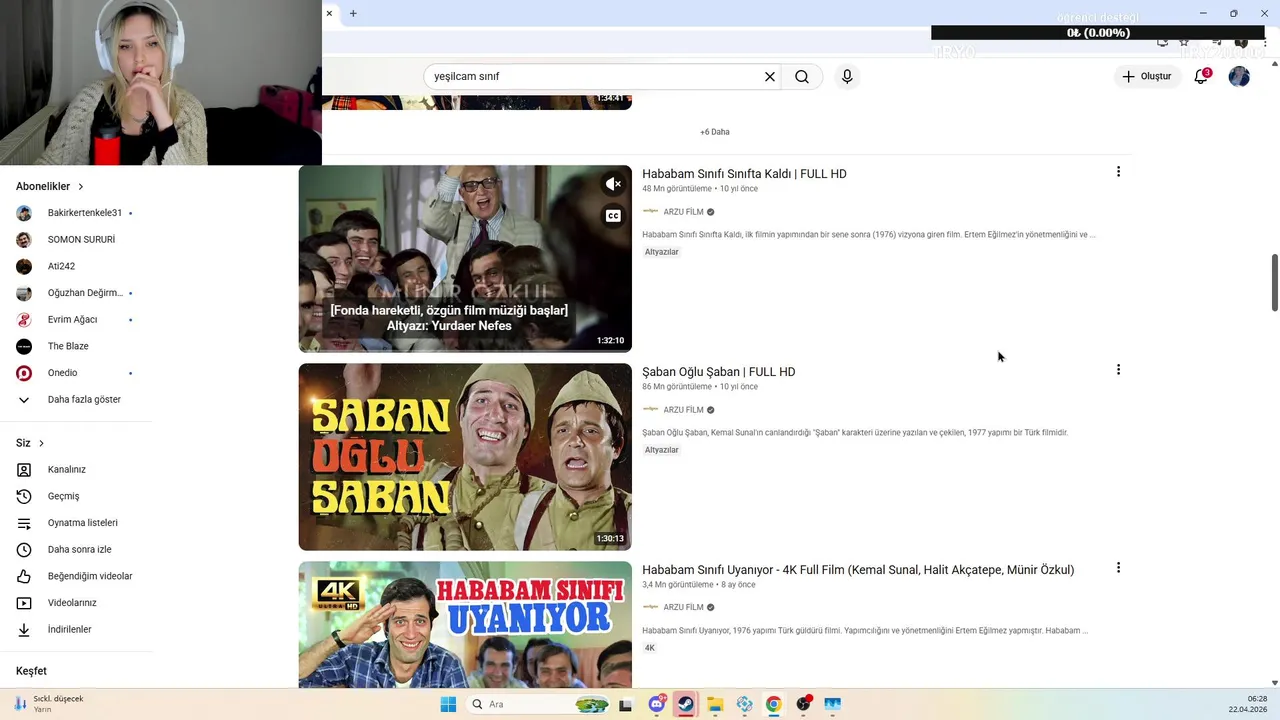1280x720 pixels.
Task: Open Google Chrome from the taskbar
Action: pyautogui.click(x=773, y=704)
